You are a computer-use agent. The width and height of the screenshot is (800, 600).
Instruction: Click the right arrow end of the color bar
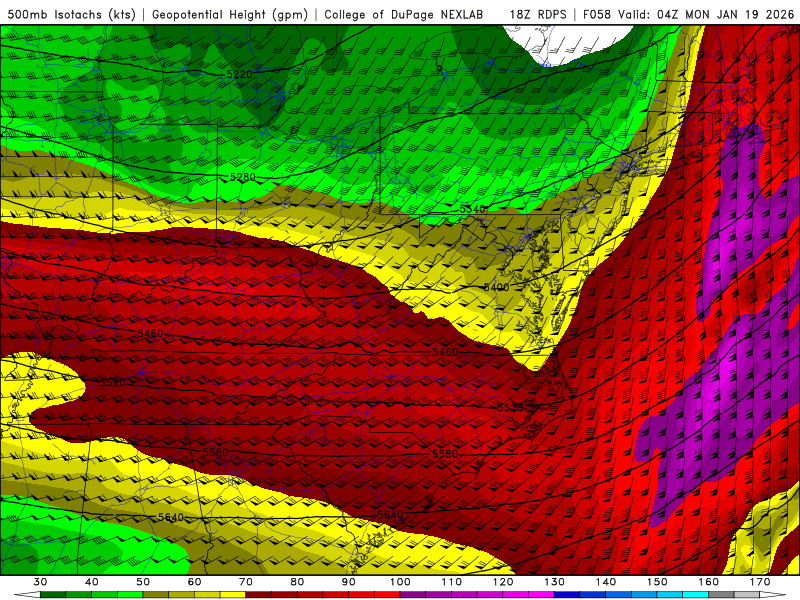point(773,593)
